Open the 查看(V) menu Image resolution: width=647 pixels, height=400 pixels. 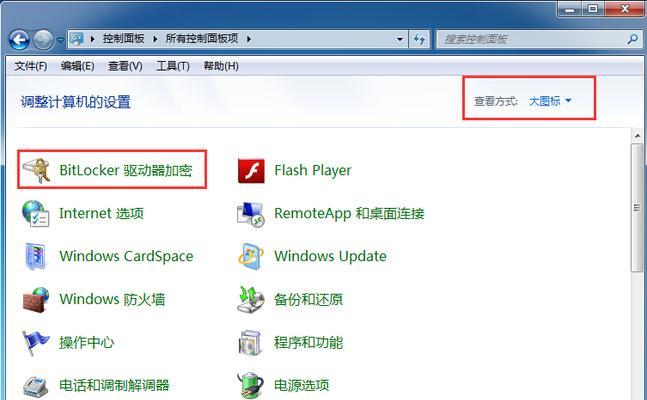point(125,66)
